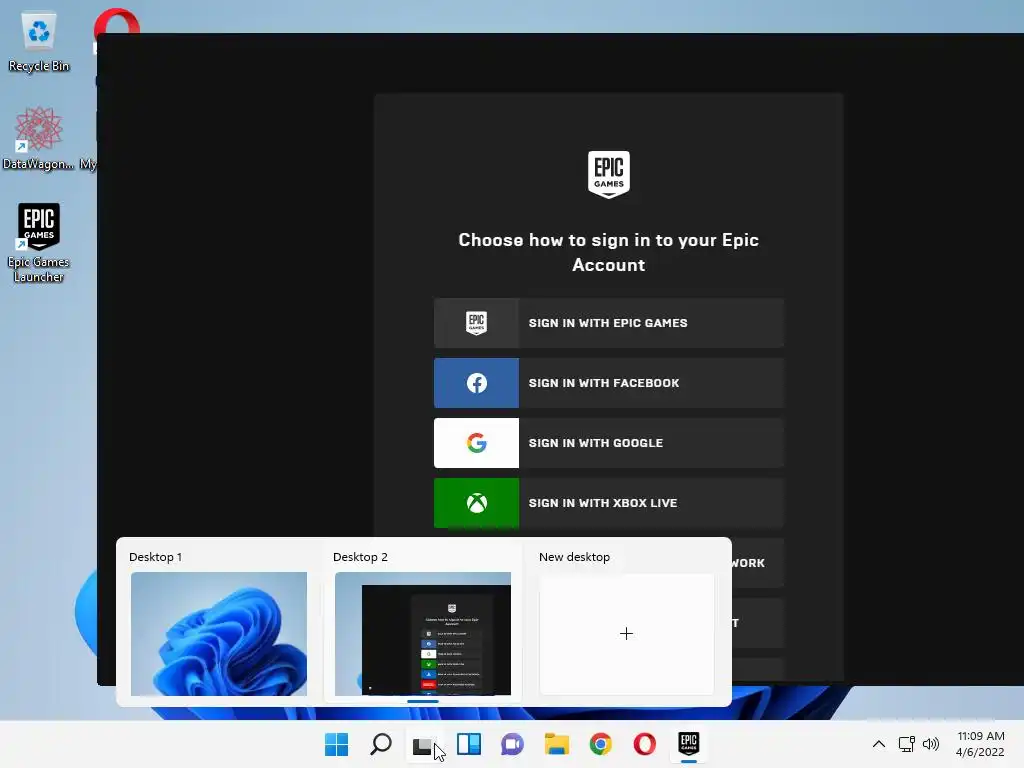The width and height of the screenshot is (1024, 768).
Task: Click Sign in with Facebook
Action: click(x=609, y=383)
